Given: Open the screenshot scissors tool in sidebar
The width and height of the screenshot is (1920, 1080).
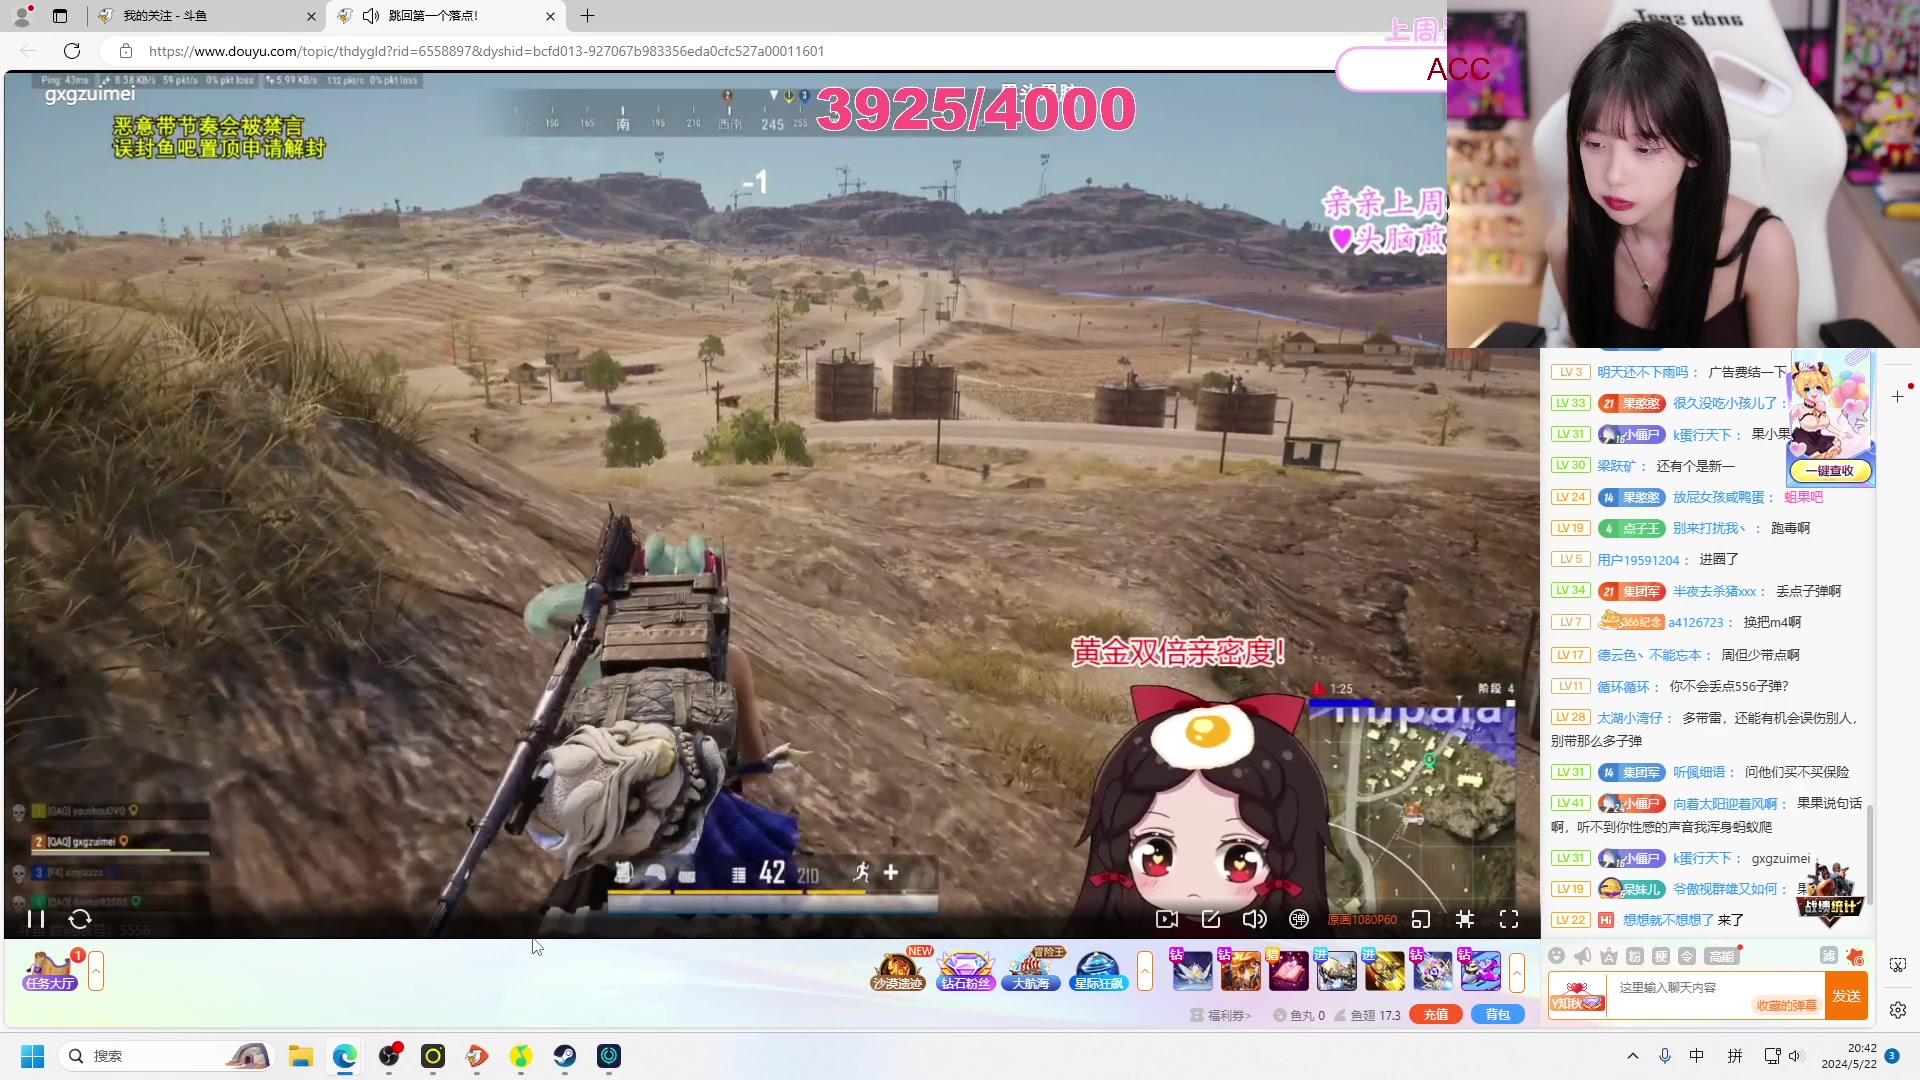Looking at the screenshot, I should (1898, 965).
